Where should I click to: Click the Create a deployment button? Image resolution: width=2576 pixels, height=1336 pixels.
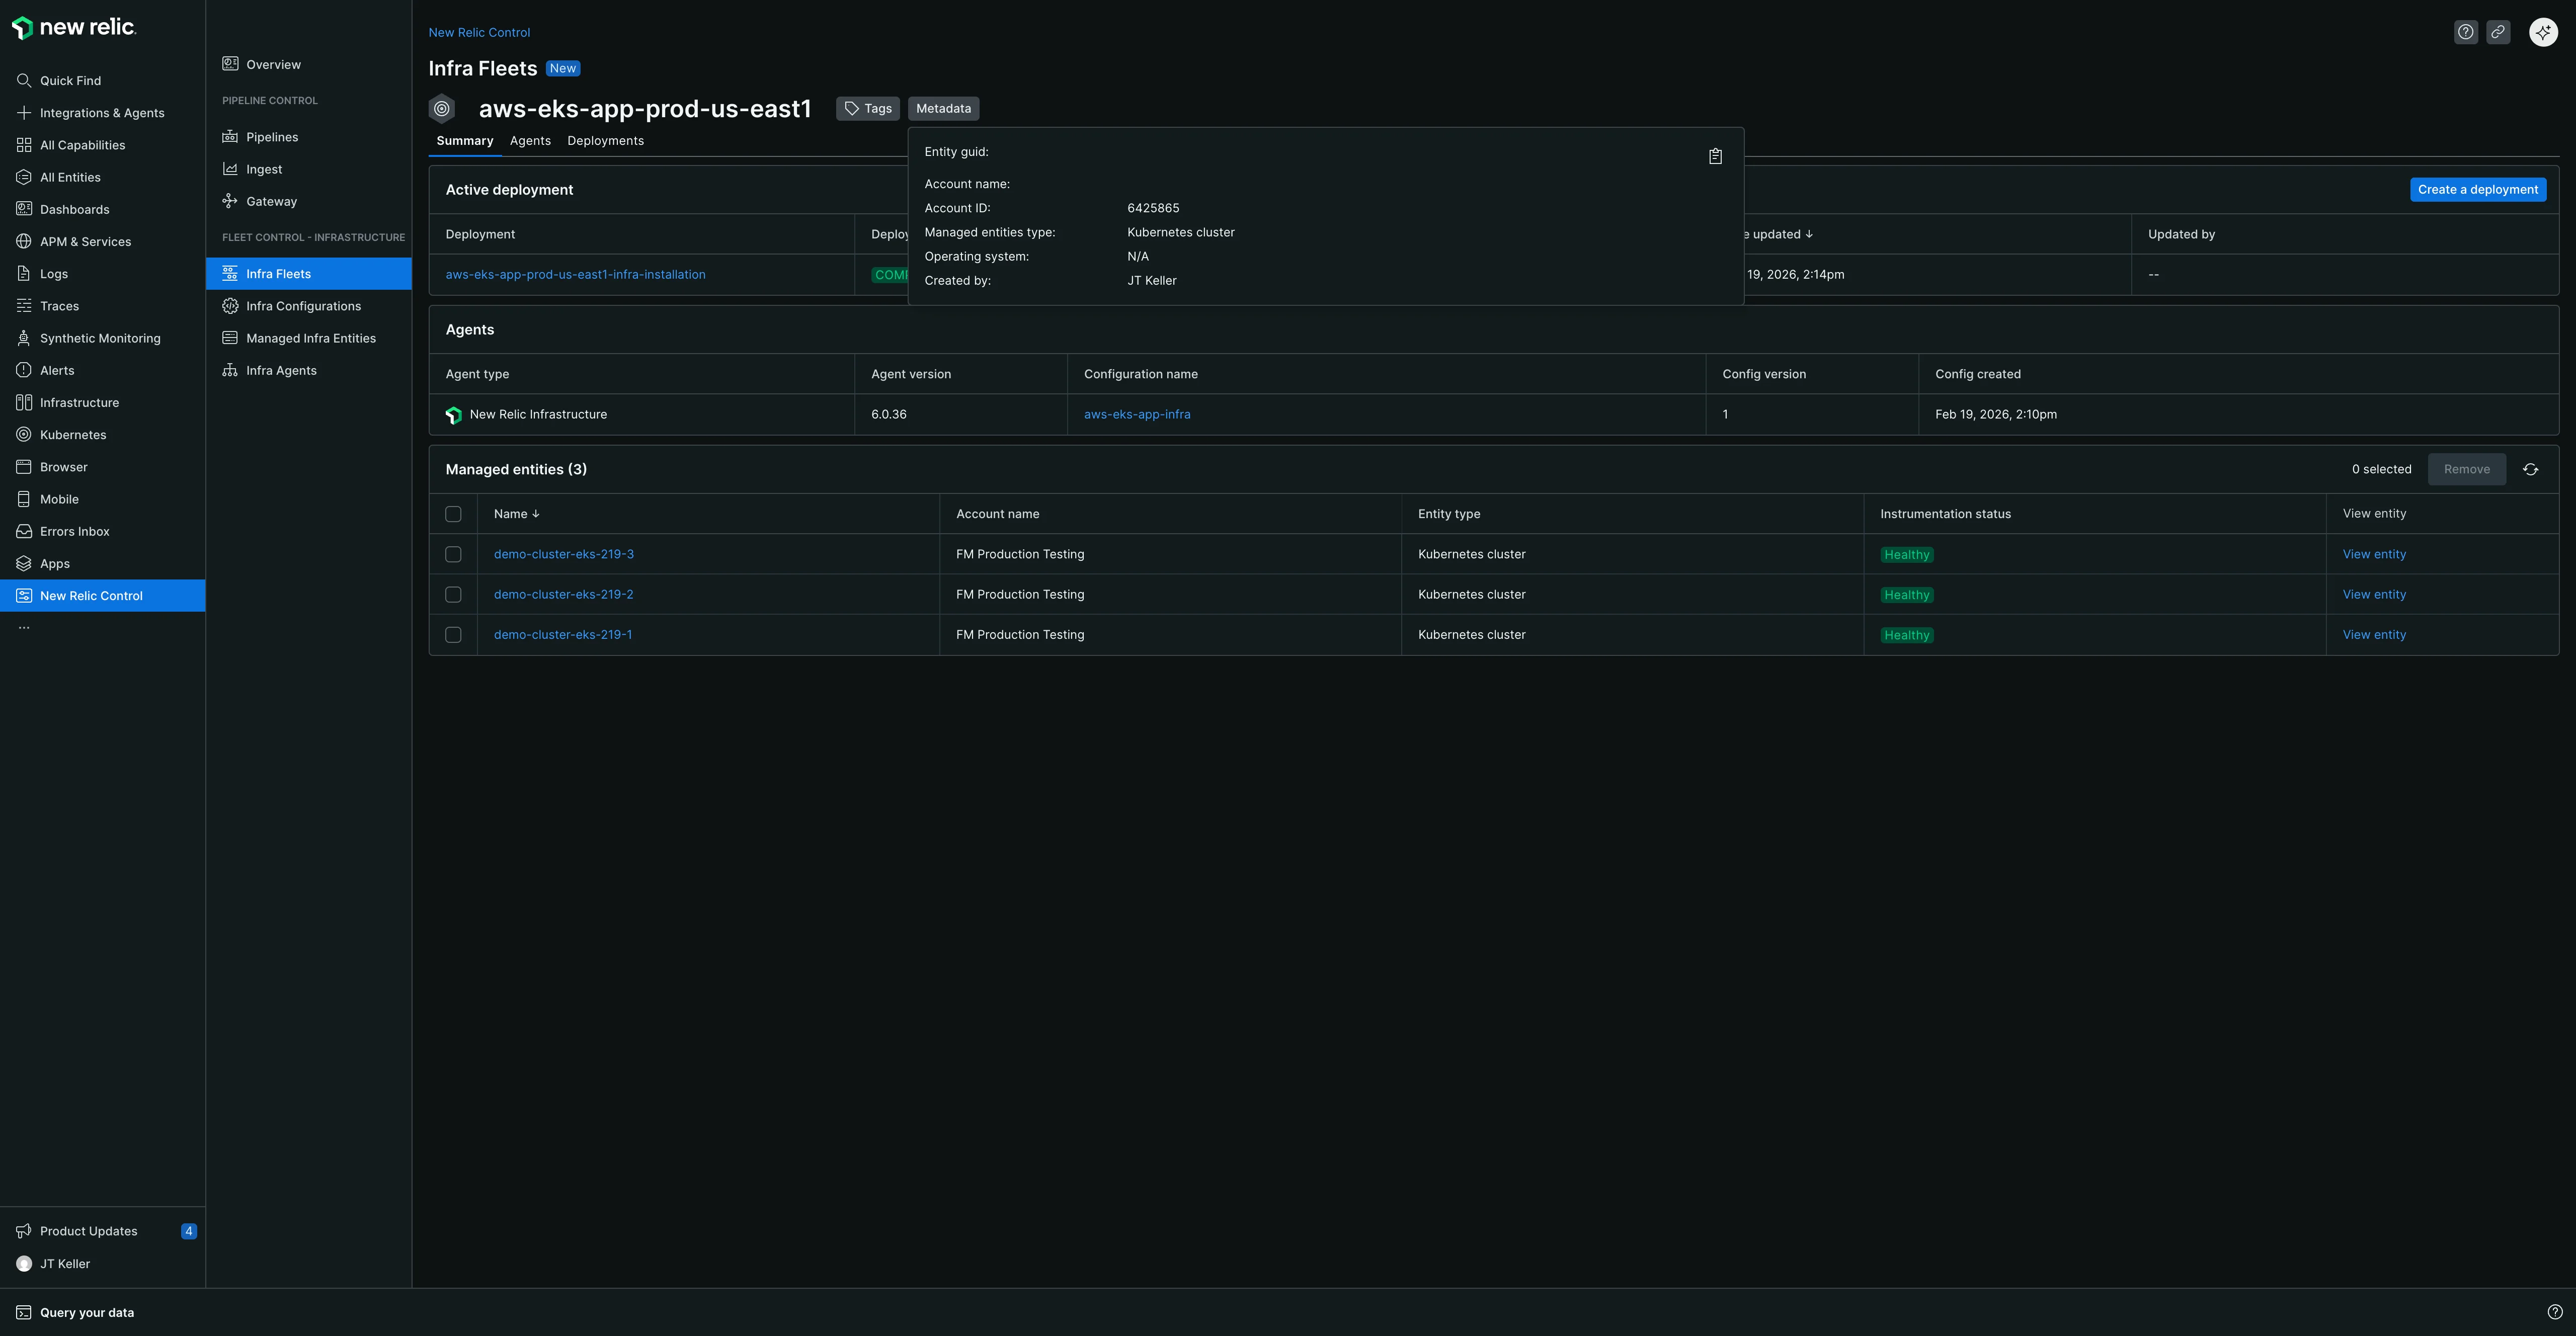2478,189
